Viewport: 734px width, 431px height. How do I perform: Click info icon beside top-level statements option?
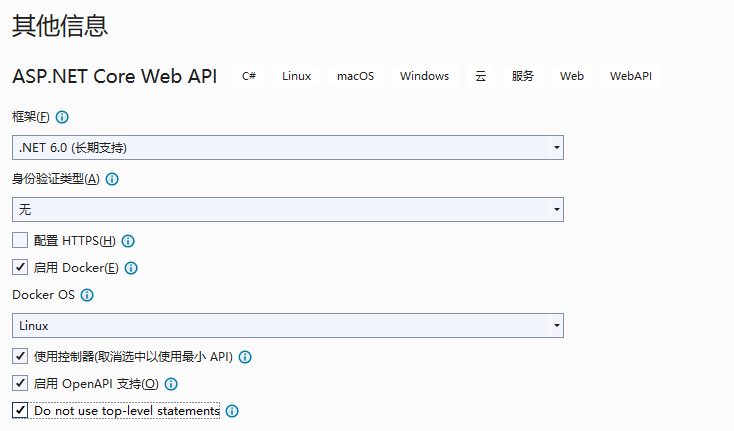tap(232, 411)
